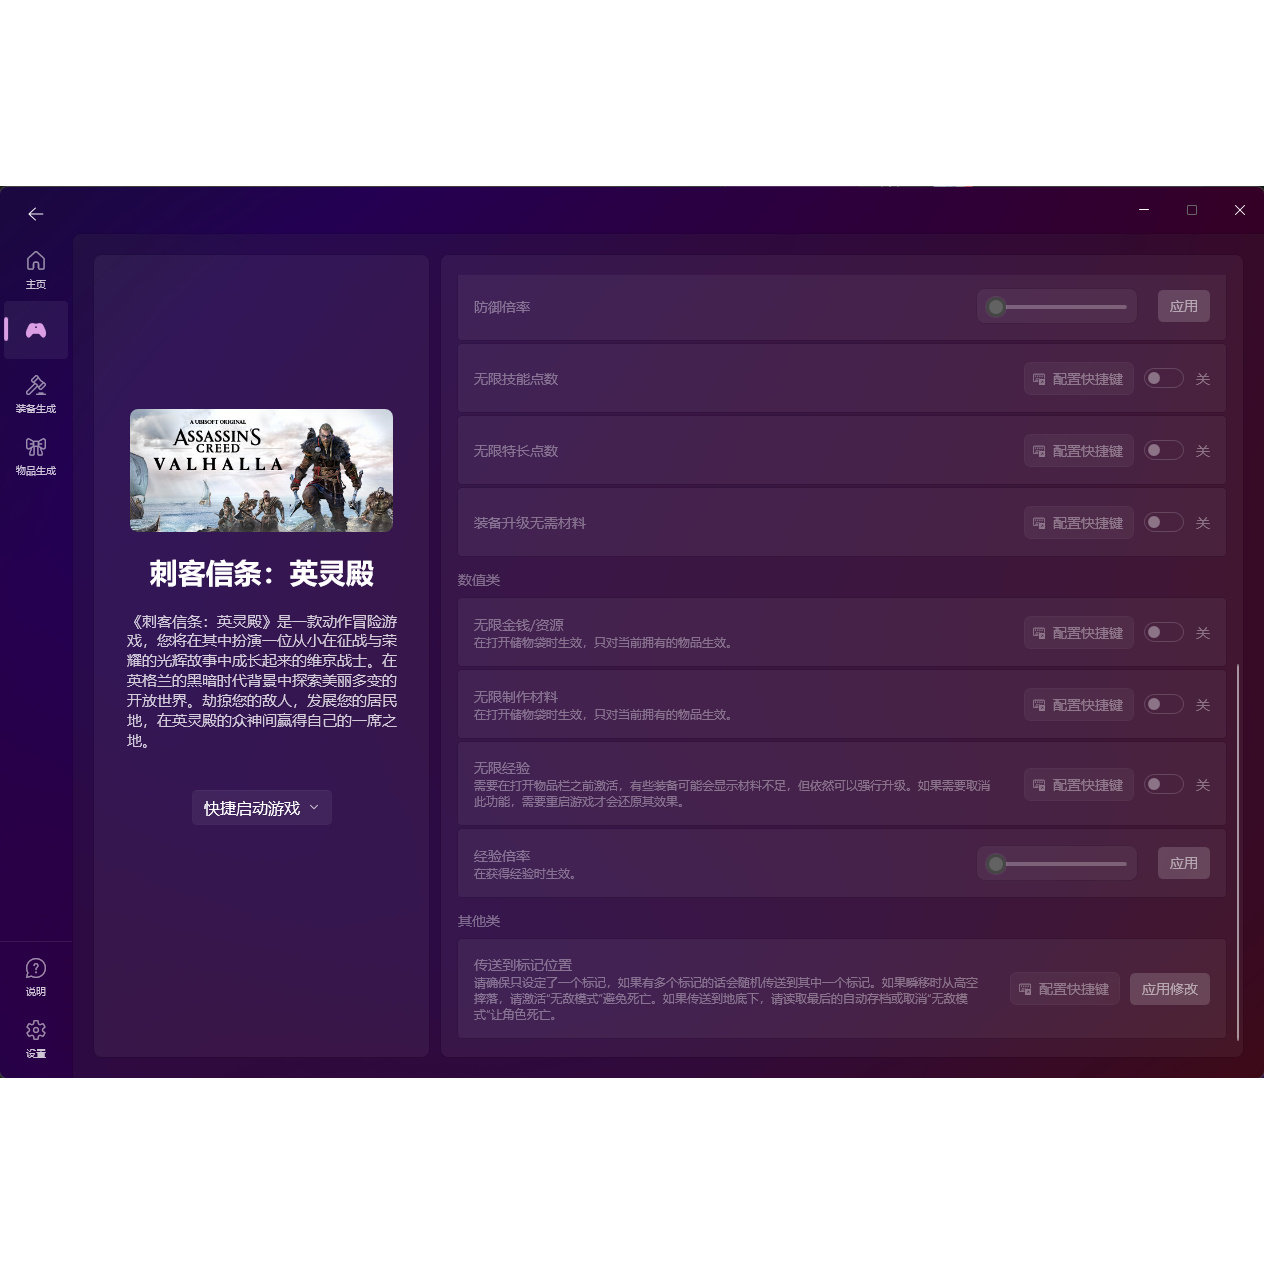Open 设置 settings
The image size is (1264, 1264).
tap(36, 1039)
